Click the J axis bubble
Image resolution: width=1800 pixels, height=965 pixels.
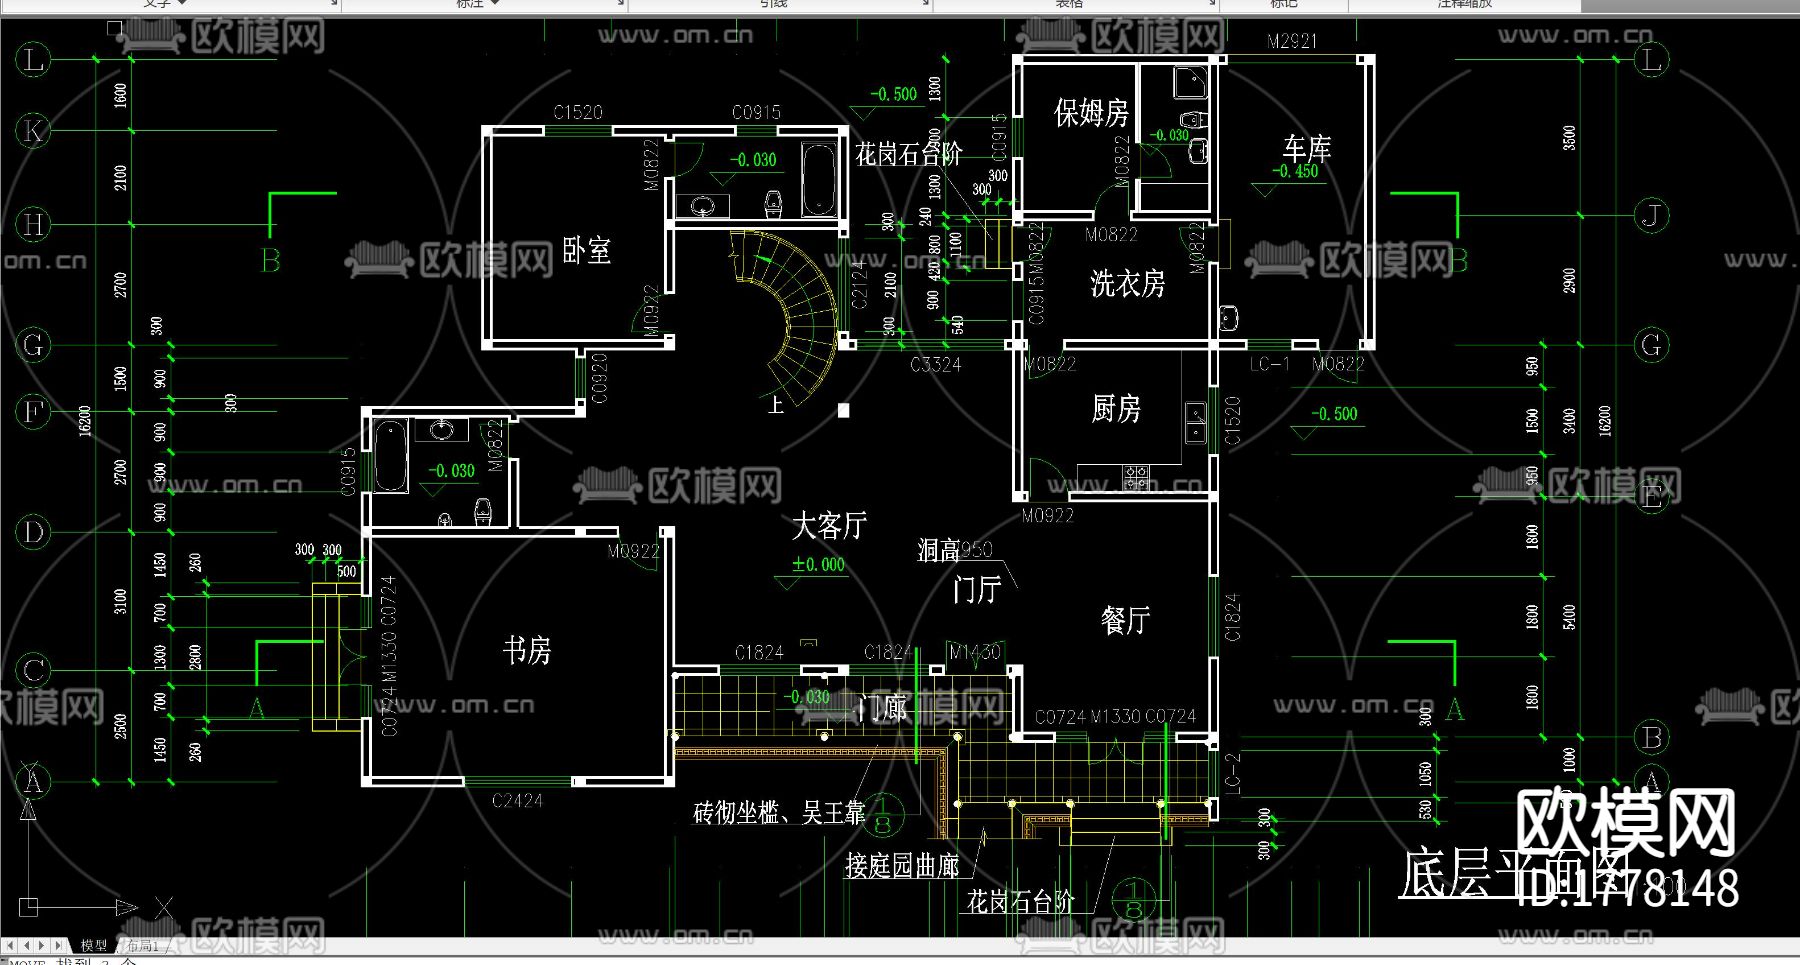point(1651,216)
